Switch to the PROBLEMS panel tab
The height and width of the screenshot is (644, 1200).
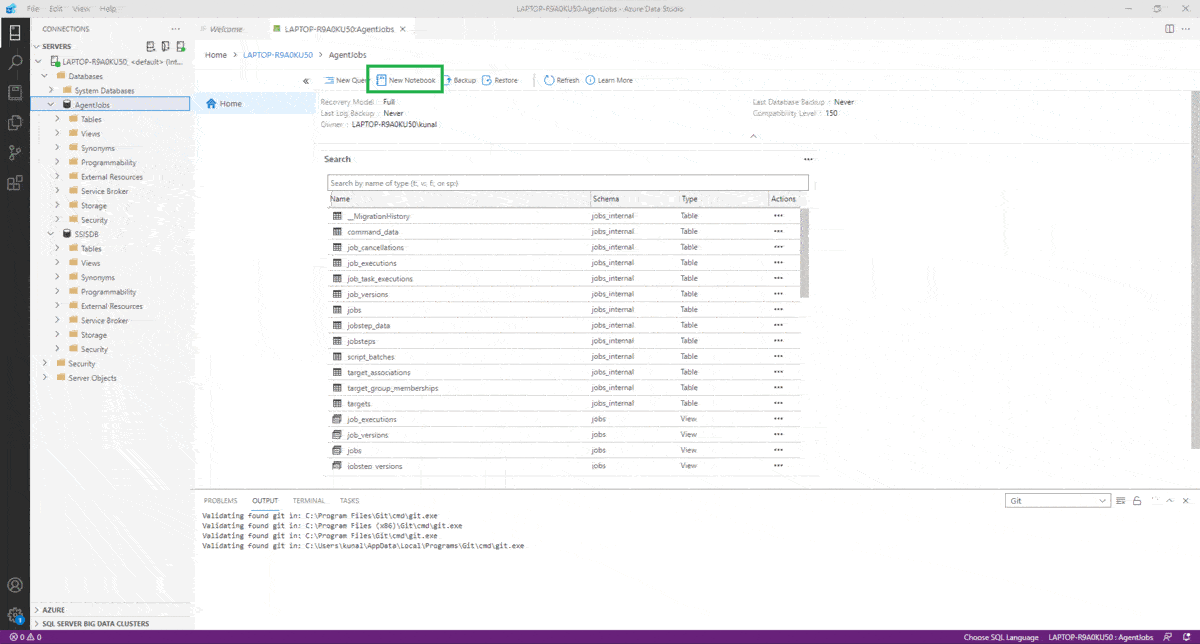pos(220,500)
